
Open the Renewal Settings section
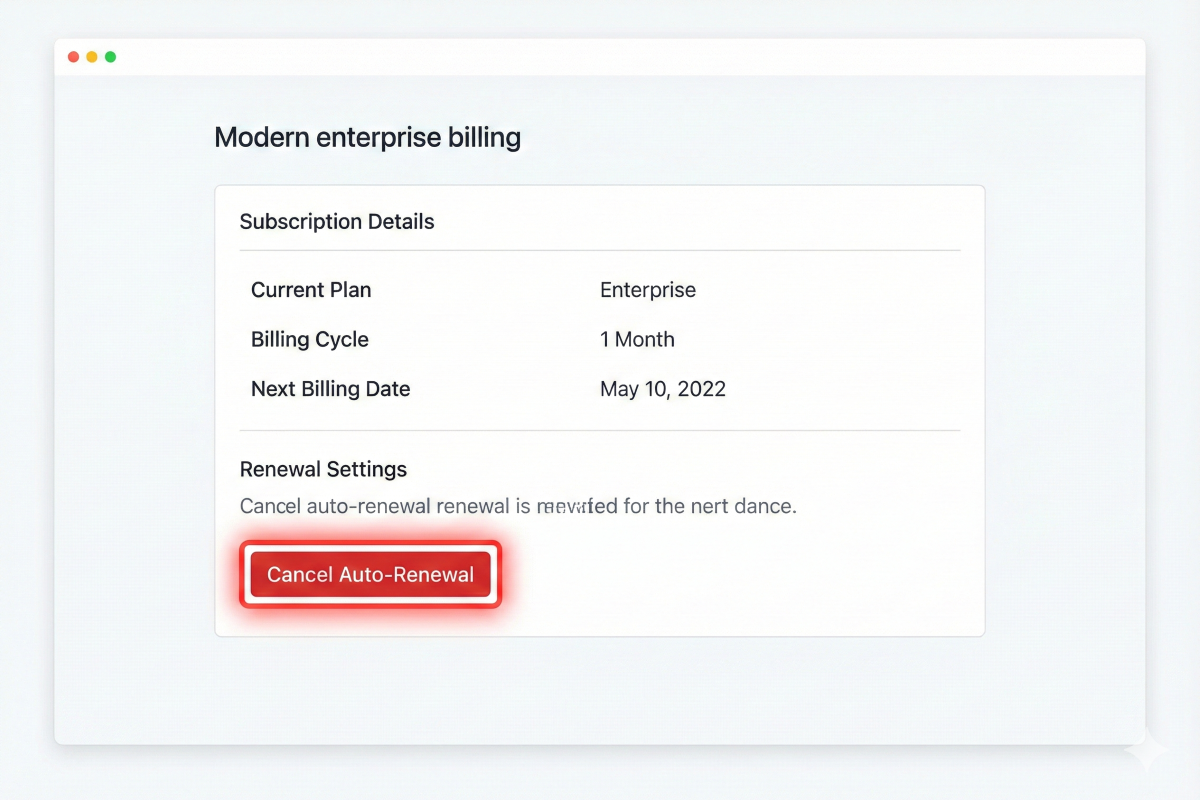pyautogui.click(x=323, y=468)
